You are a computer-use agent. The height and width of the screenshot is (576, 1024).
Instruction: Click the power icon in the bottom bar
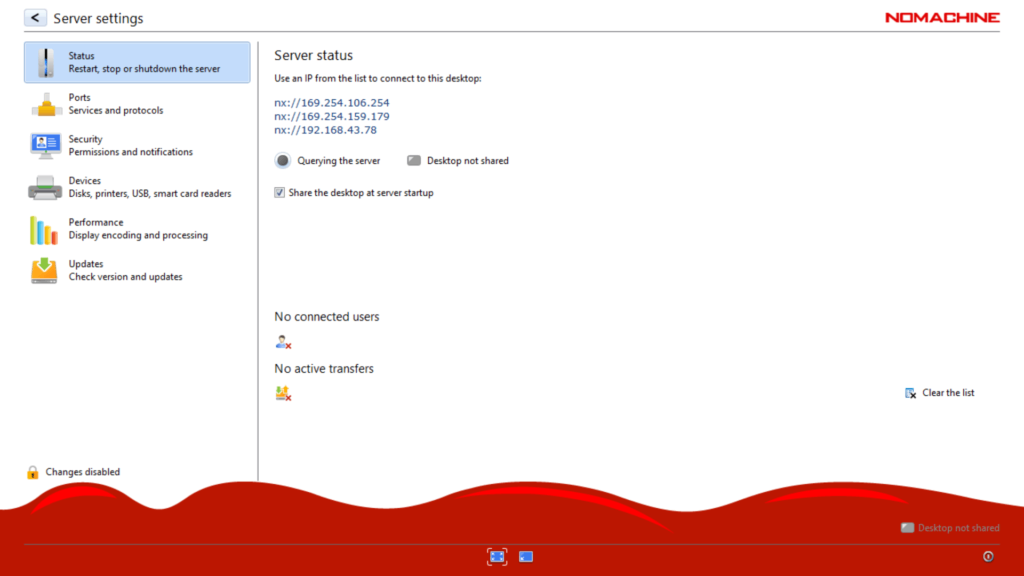(x=988, y=556)
